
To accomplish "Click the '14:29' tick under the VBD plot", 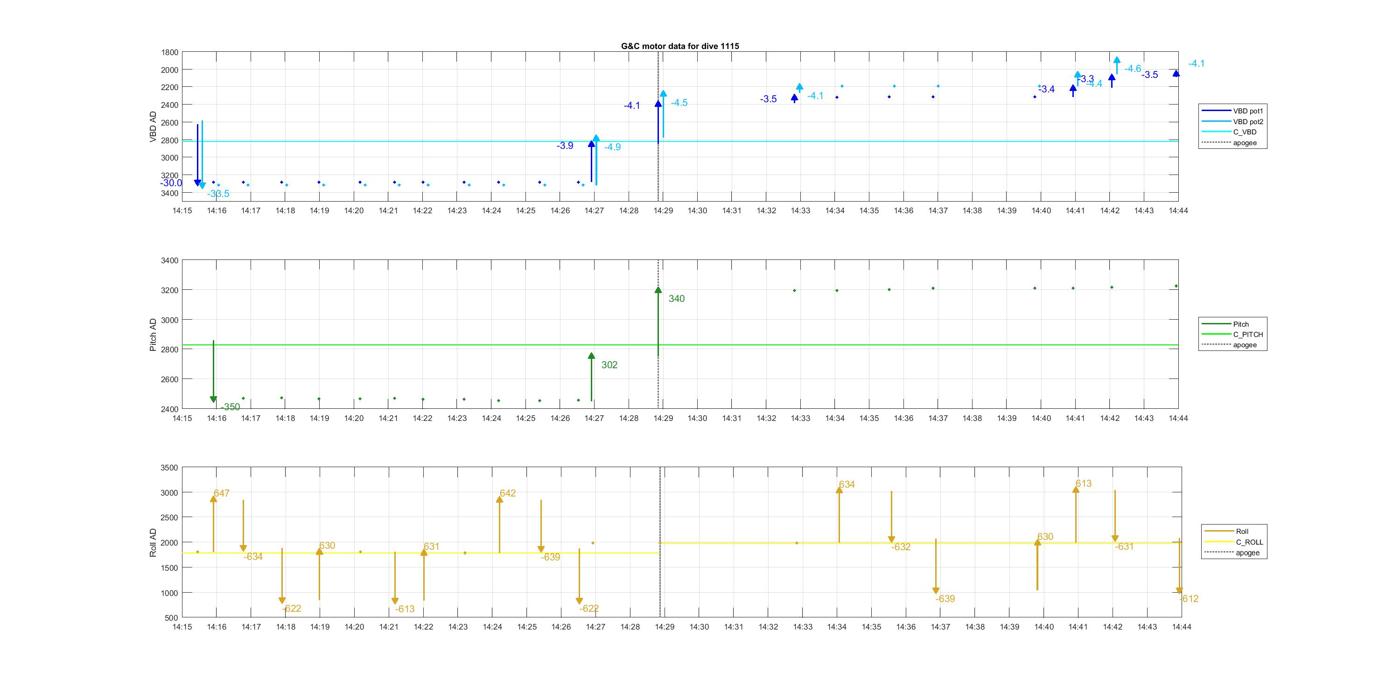I will 663,211.
